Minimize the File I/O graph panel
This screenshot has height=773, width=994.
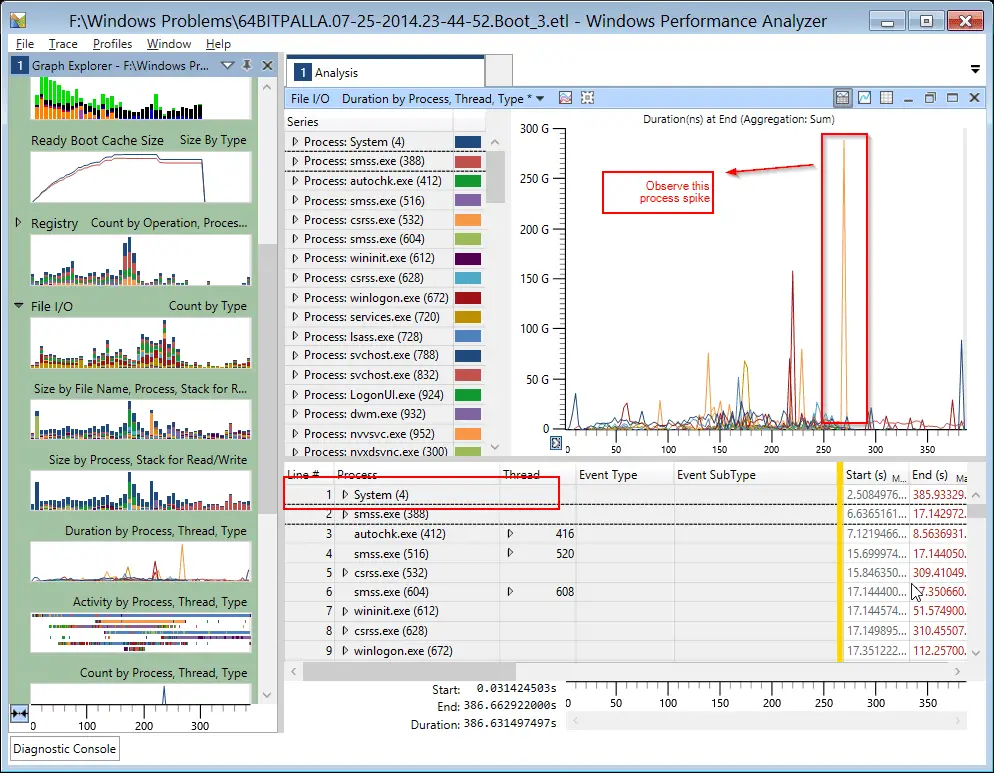point(908,98)
